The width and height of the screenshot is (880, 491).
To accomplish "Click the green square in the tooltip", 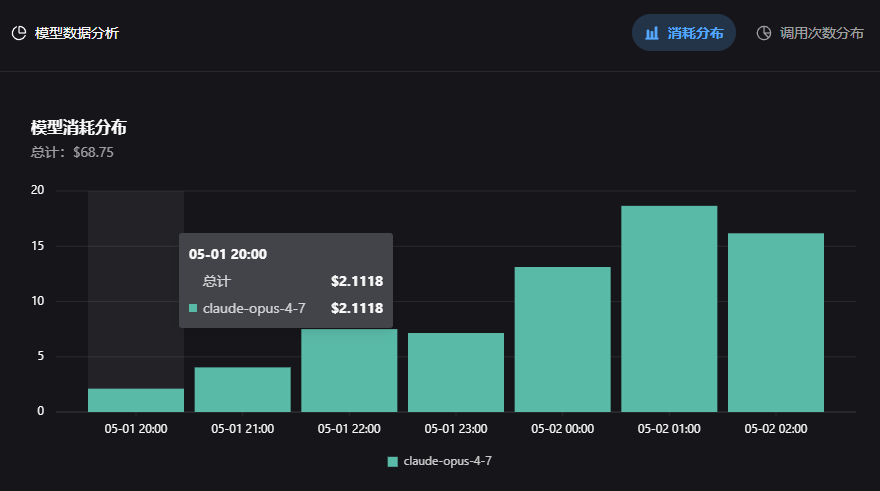I will pyautogui.click(x=193, y=308).
